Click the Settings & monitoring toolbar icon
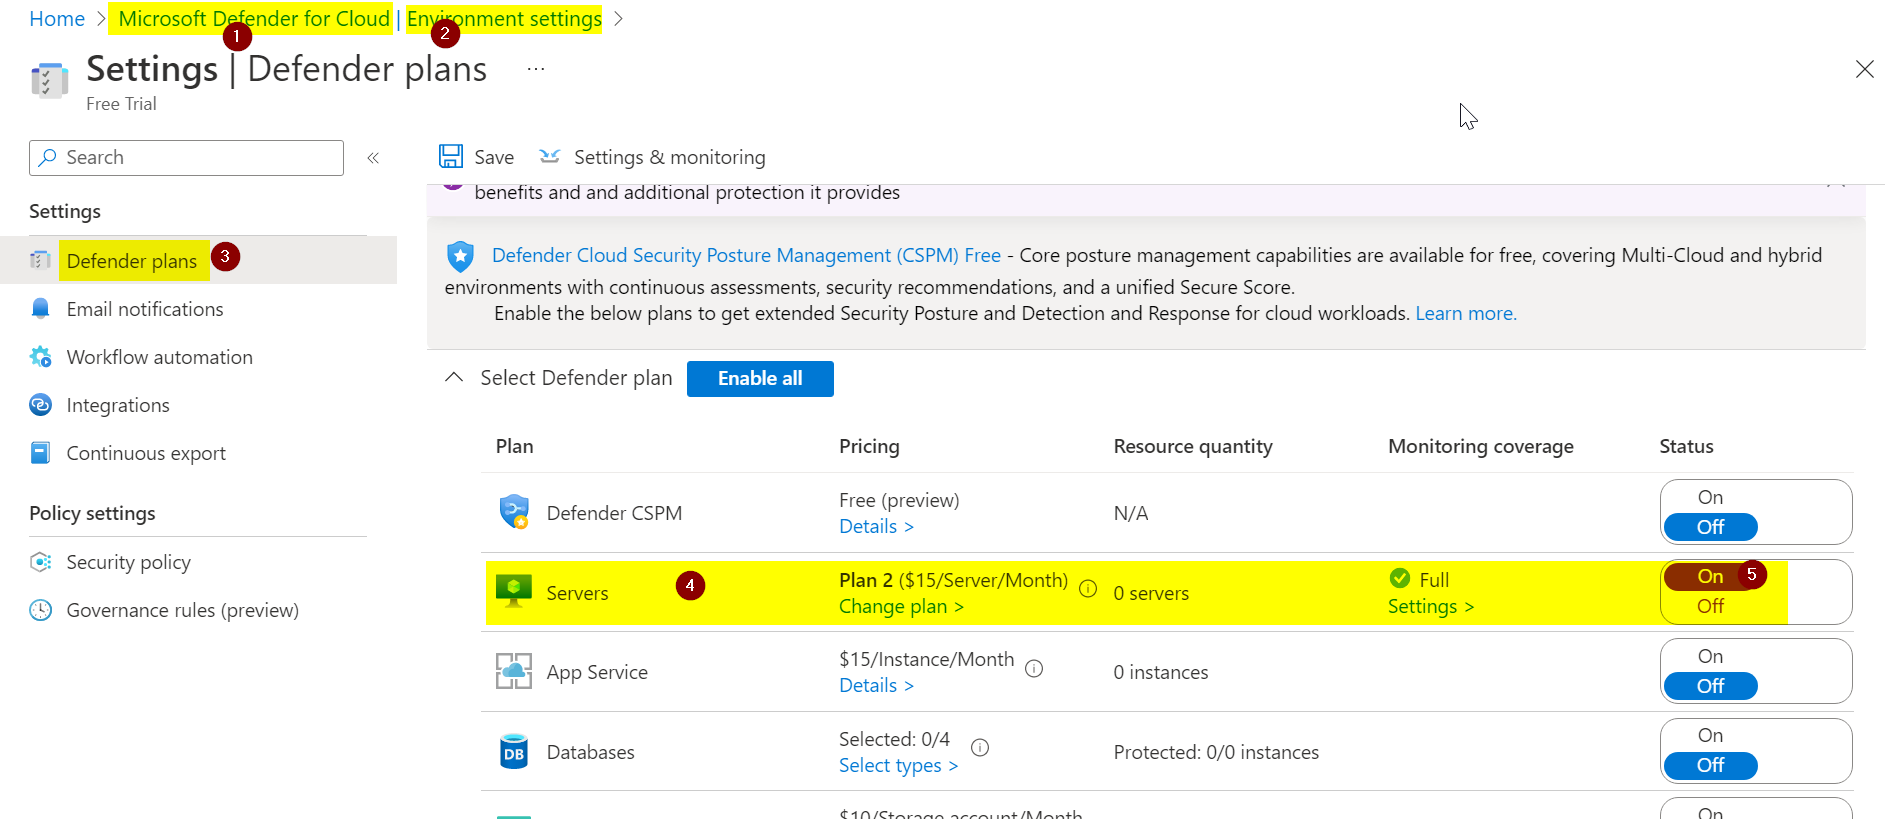Screen dimensions: 1885x819 550,156
